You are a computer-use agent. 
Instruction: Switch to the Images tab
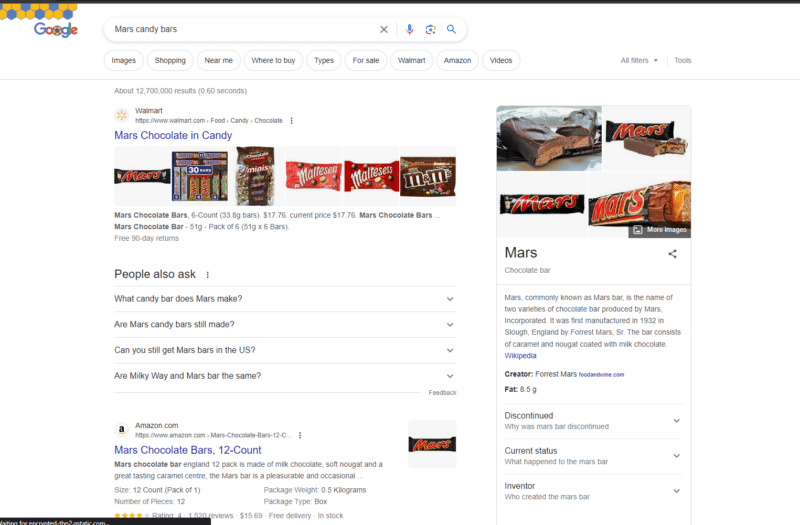tap(124, 61)
